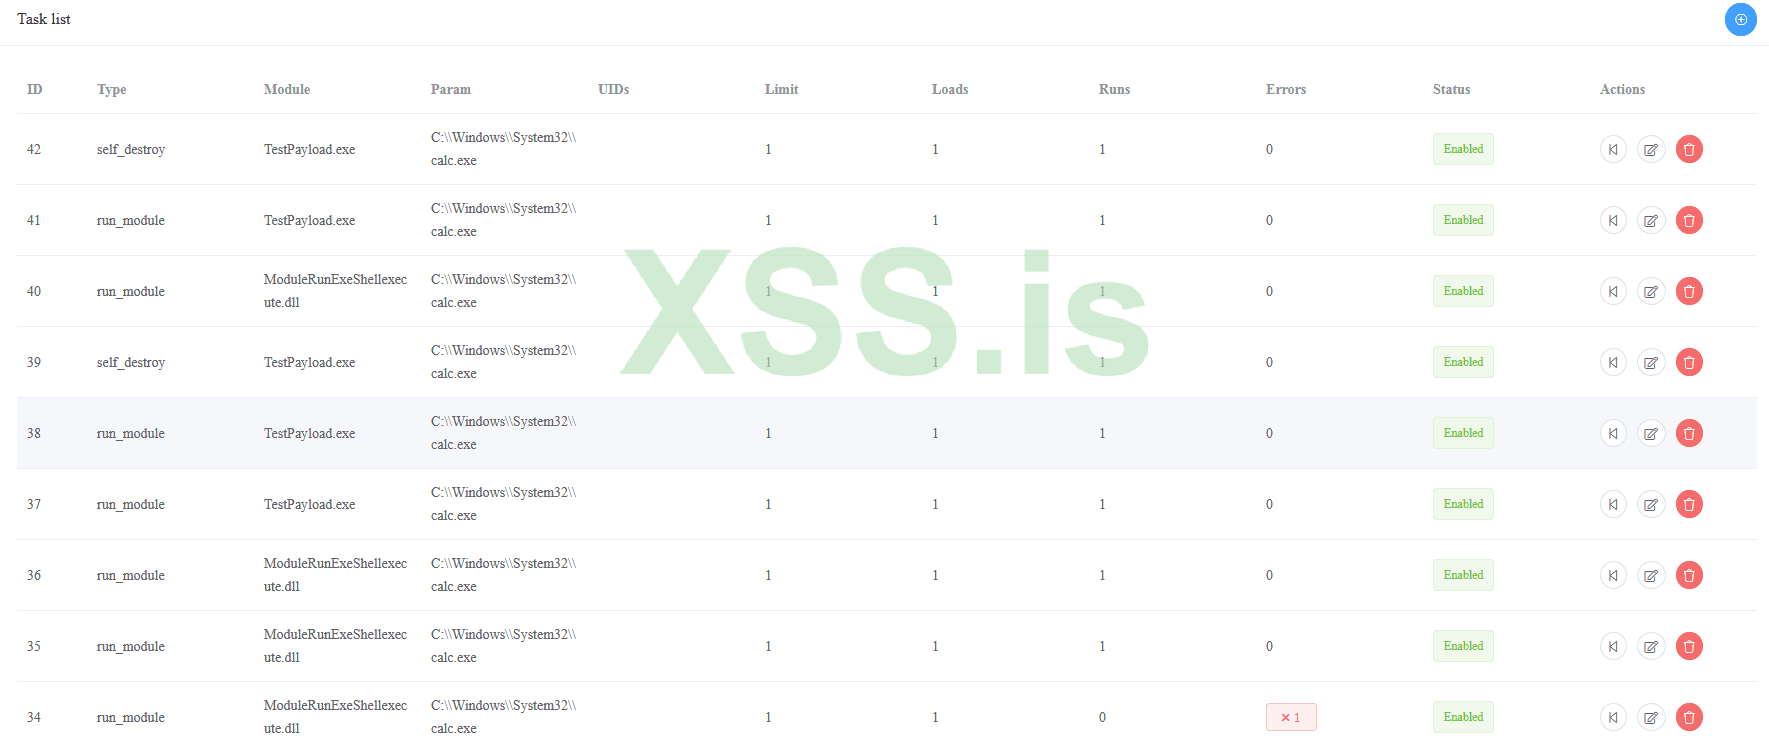1769x745 pixels.
Task: Click 'ModuleRunExeShellexecute.dll' in task 35's row
Action: [x=336, y=646]
